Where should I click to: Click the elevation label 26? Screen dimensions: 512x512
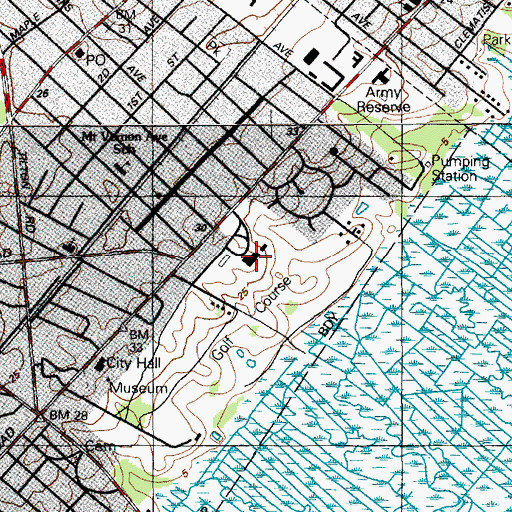coord(43,93)
